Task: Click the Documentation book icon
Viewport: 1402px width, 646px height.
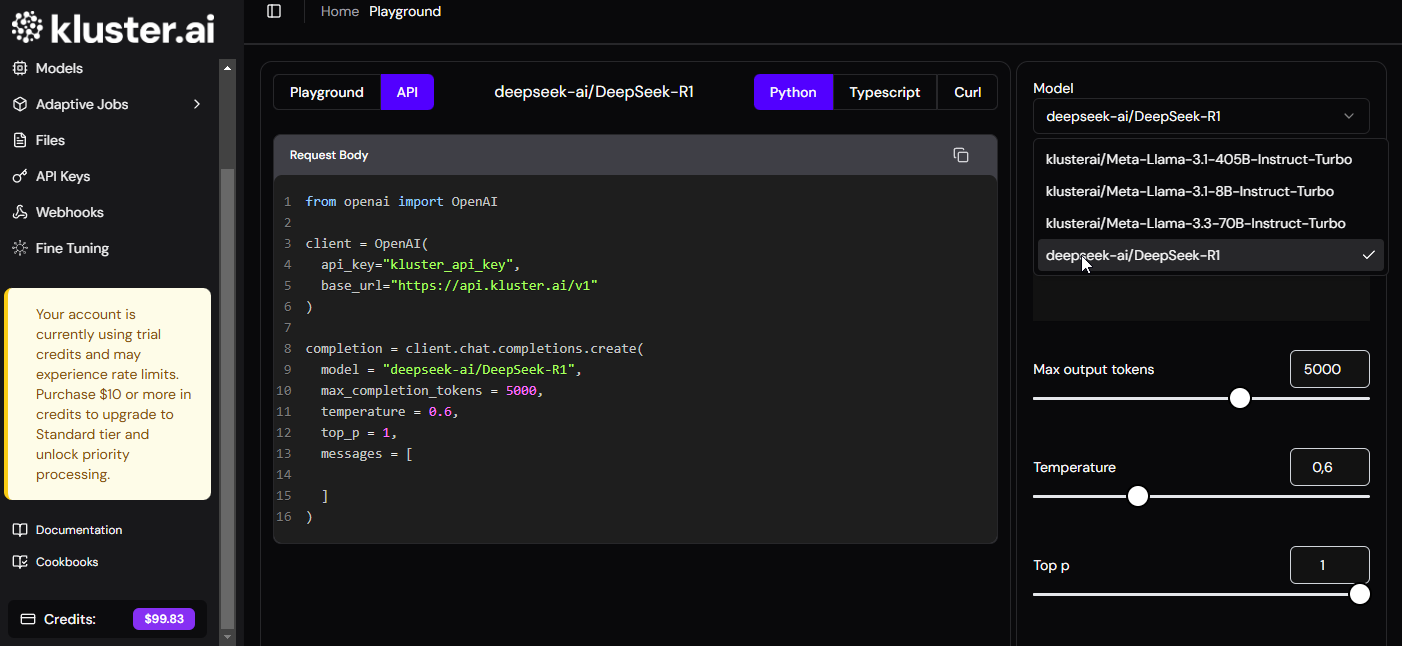Action: [x=19, y=530]
